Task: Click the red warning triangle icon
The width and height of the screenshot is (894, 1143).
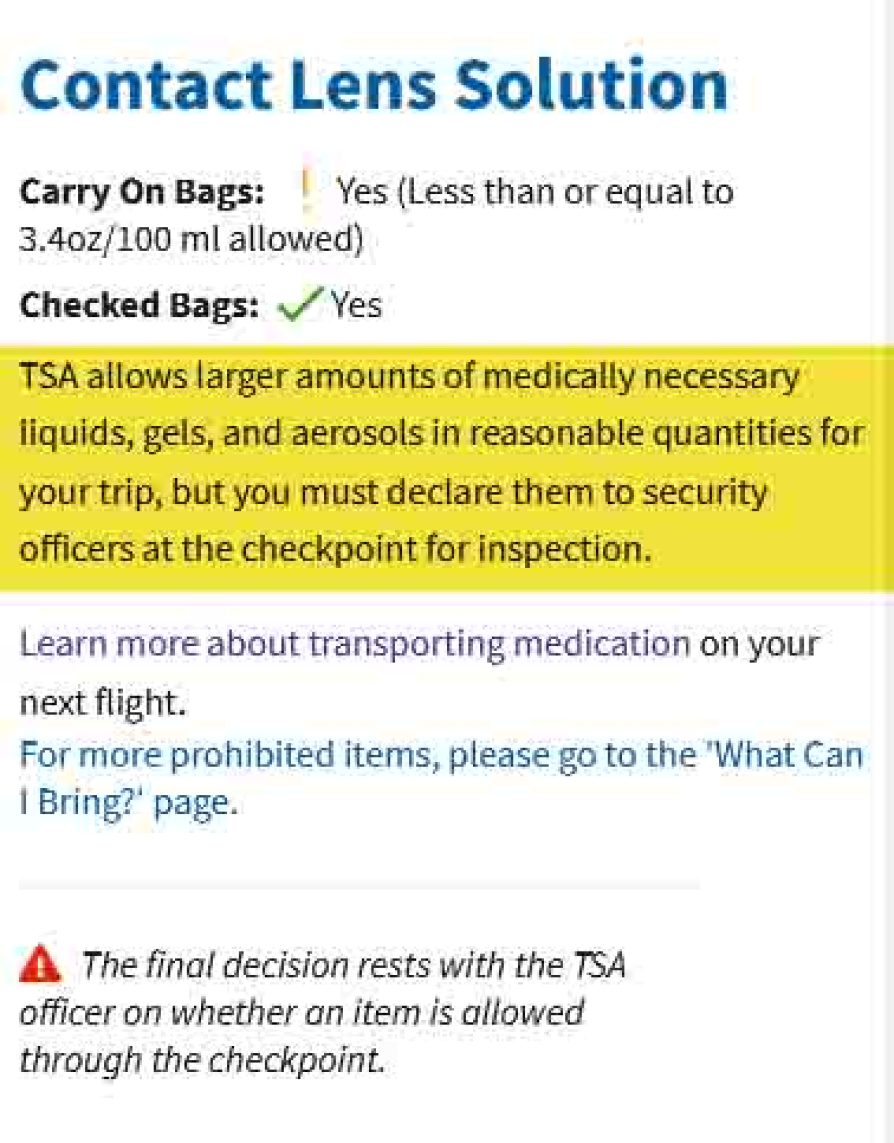Action: (x=40, y=964)
